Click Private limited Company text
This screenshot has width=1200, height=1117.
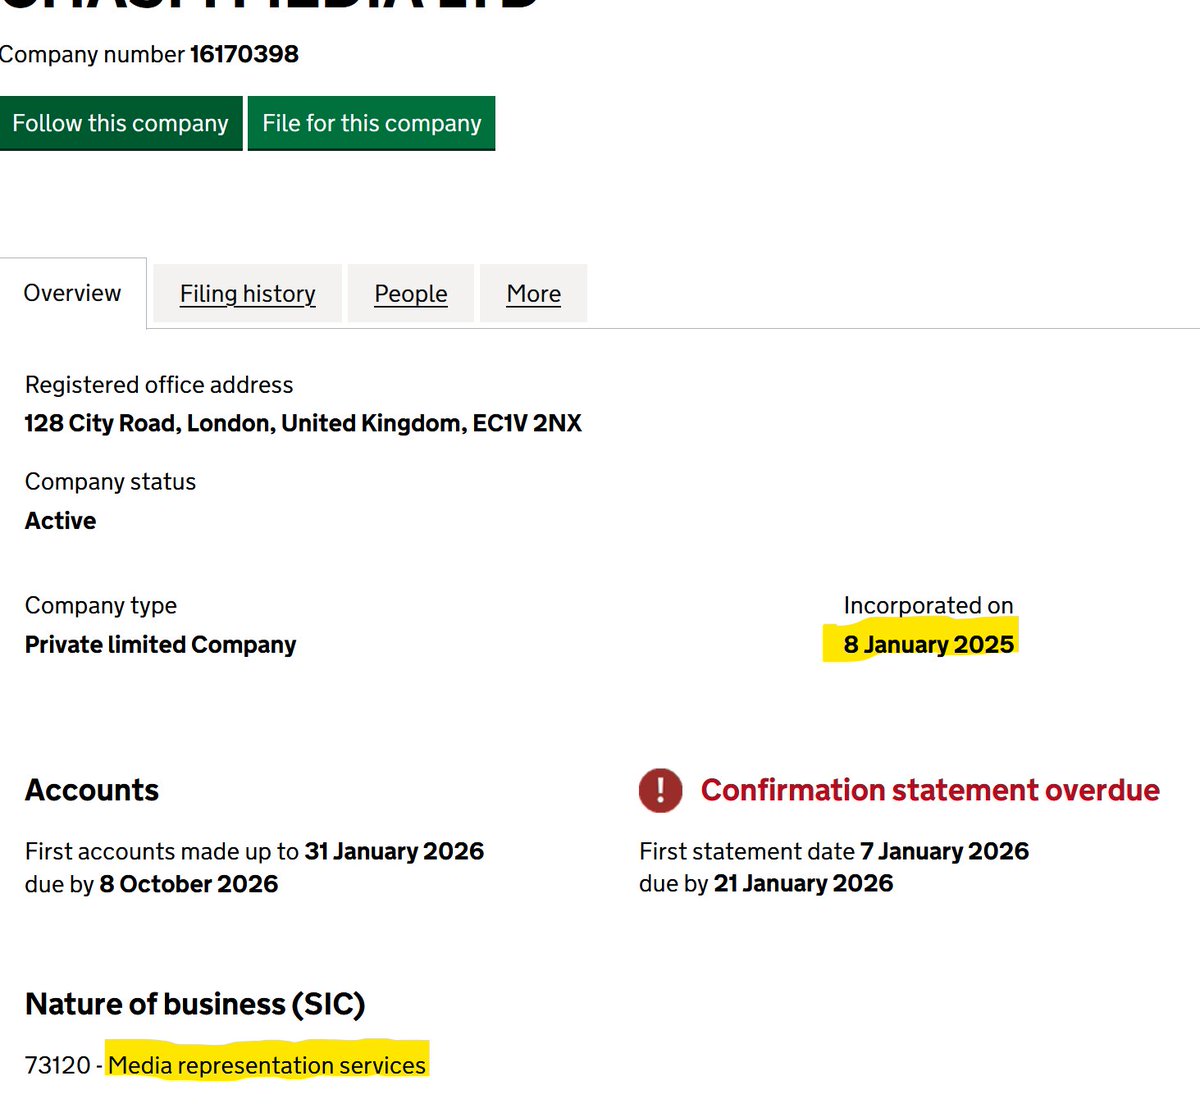click(160, 645)
